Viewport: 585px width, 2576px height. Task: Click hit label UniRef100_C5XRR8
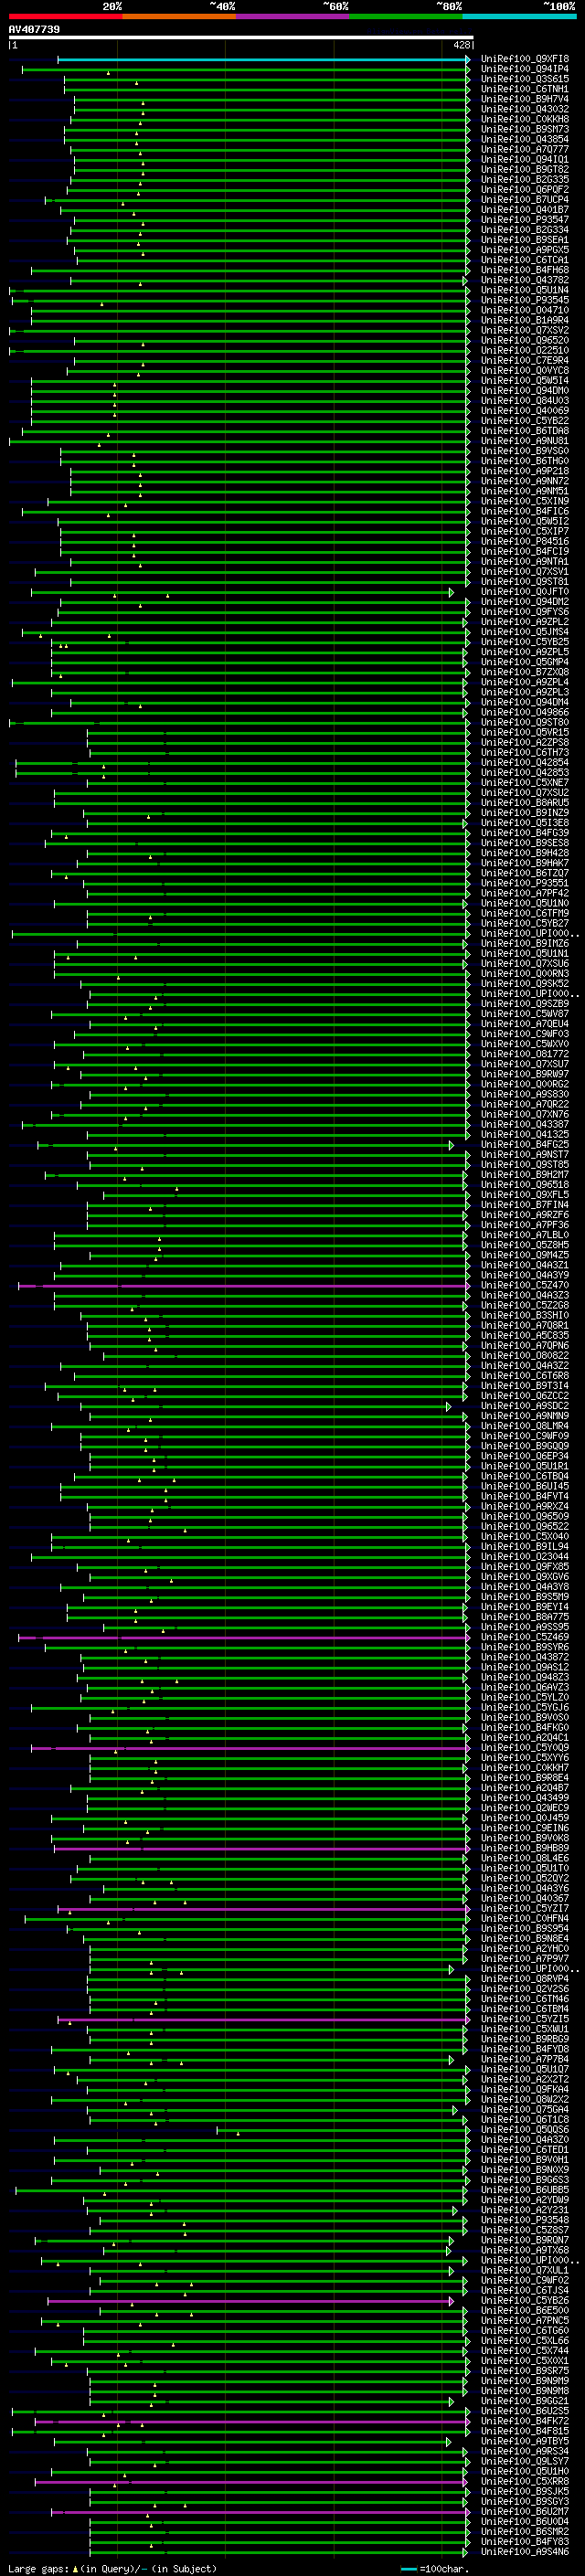click(x=524, y=2482)
